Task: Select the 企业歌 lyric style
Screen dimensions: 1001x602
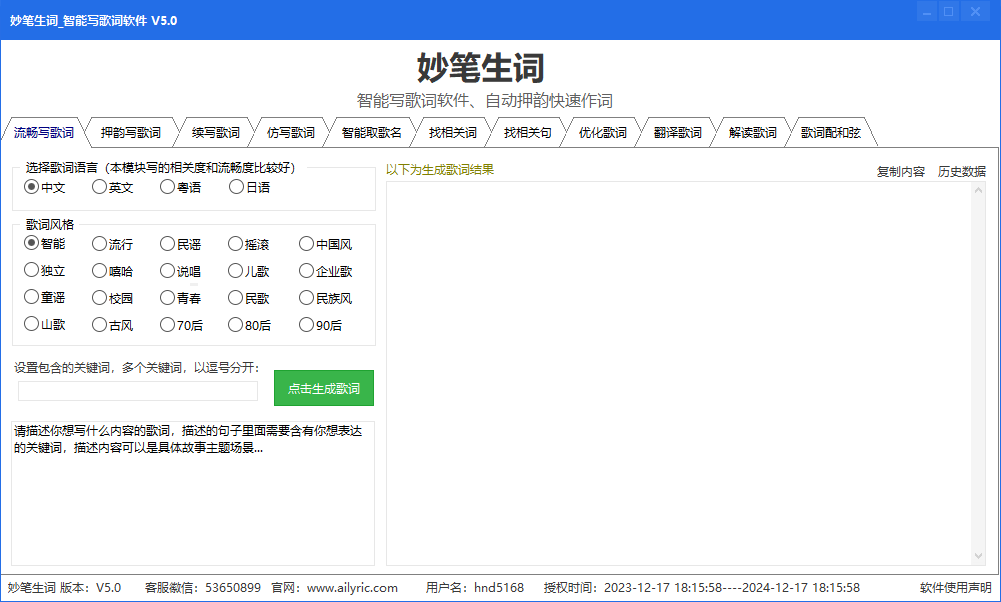Action: [326, 271]
